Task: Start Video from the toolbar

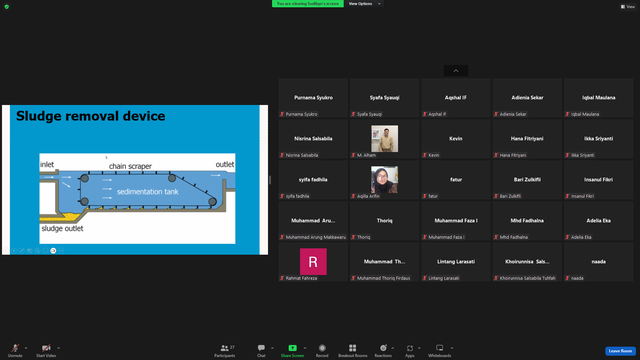Action: pyautogui.click(x=46, y=350)
